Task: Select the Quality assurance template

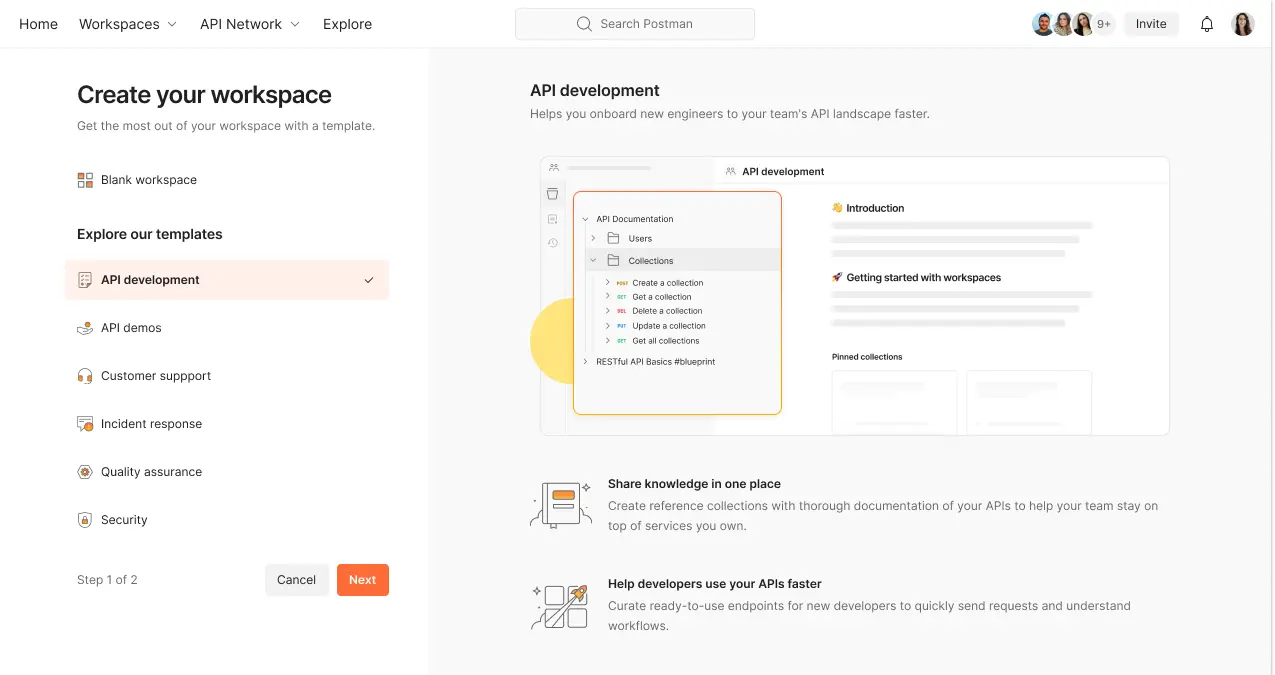Action: pos(151,472)
